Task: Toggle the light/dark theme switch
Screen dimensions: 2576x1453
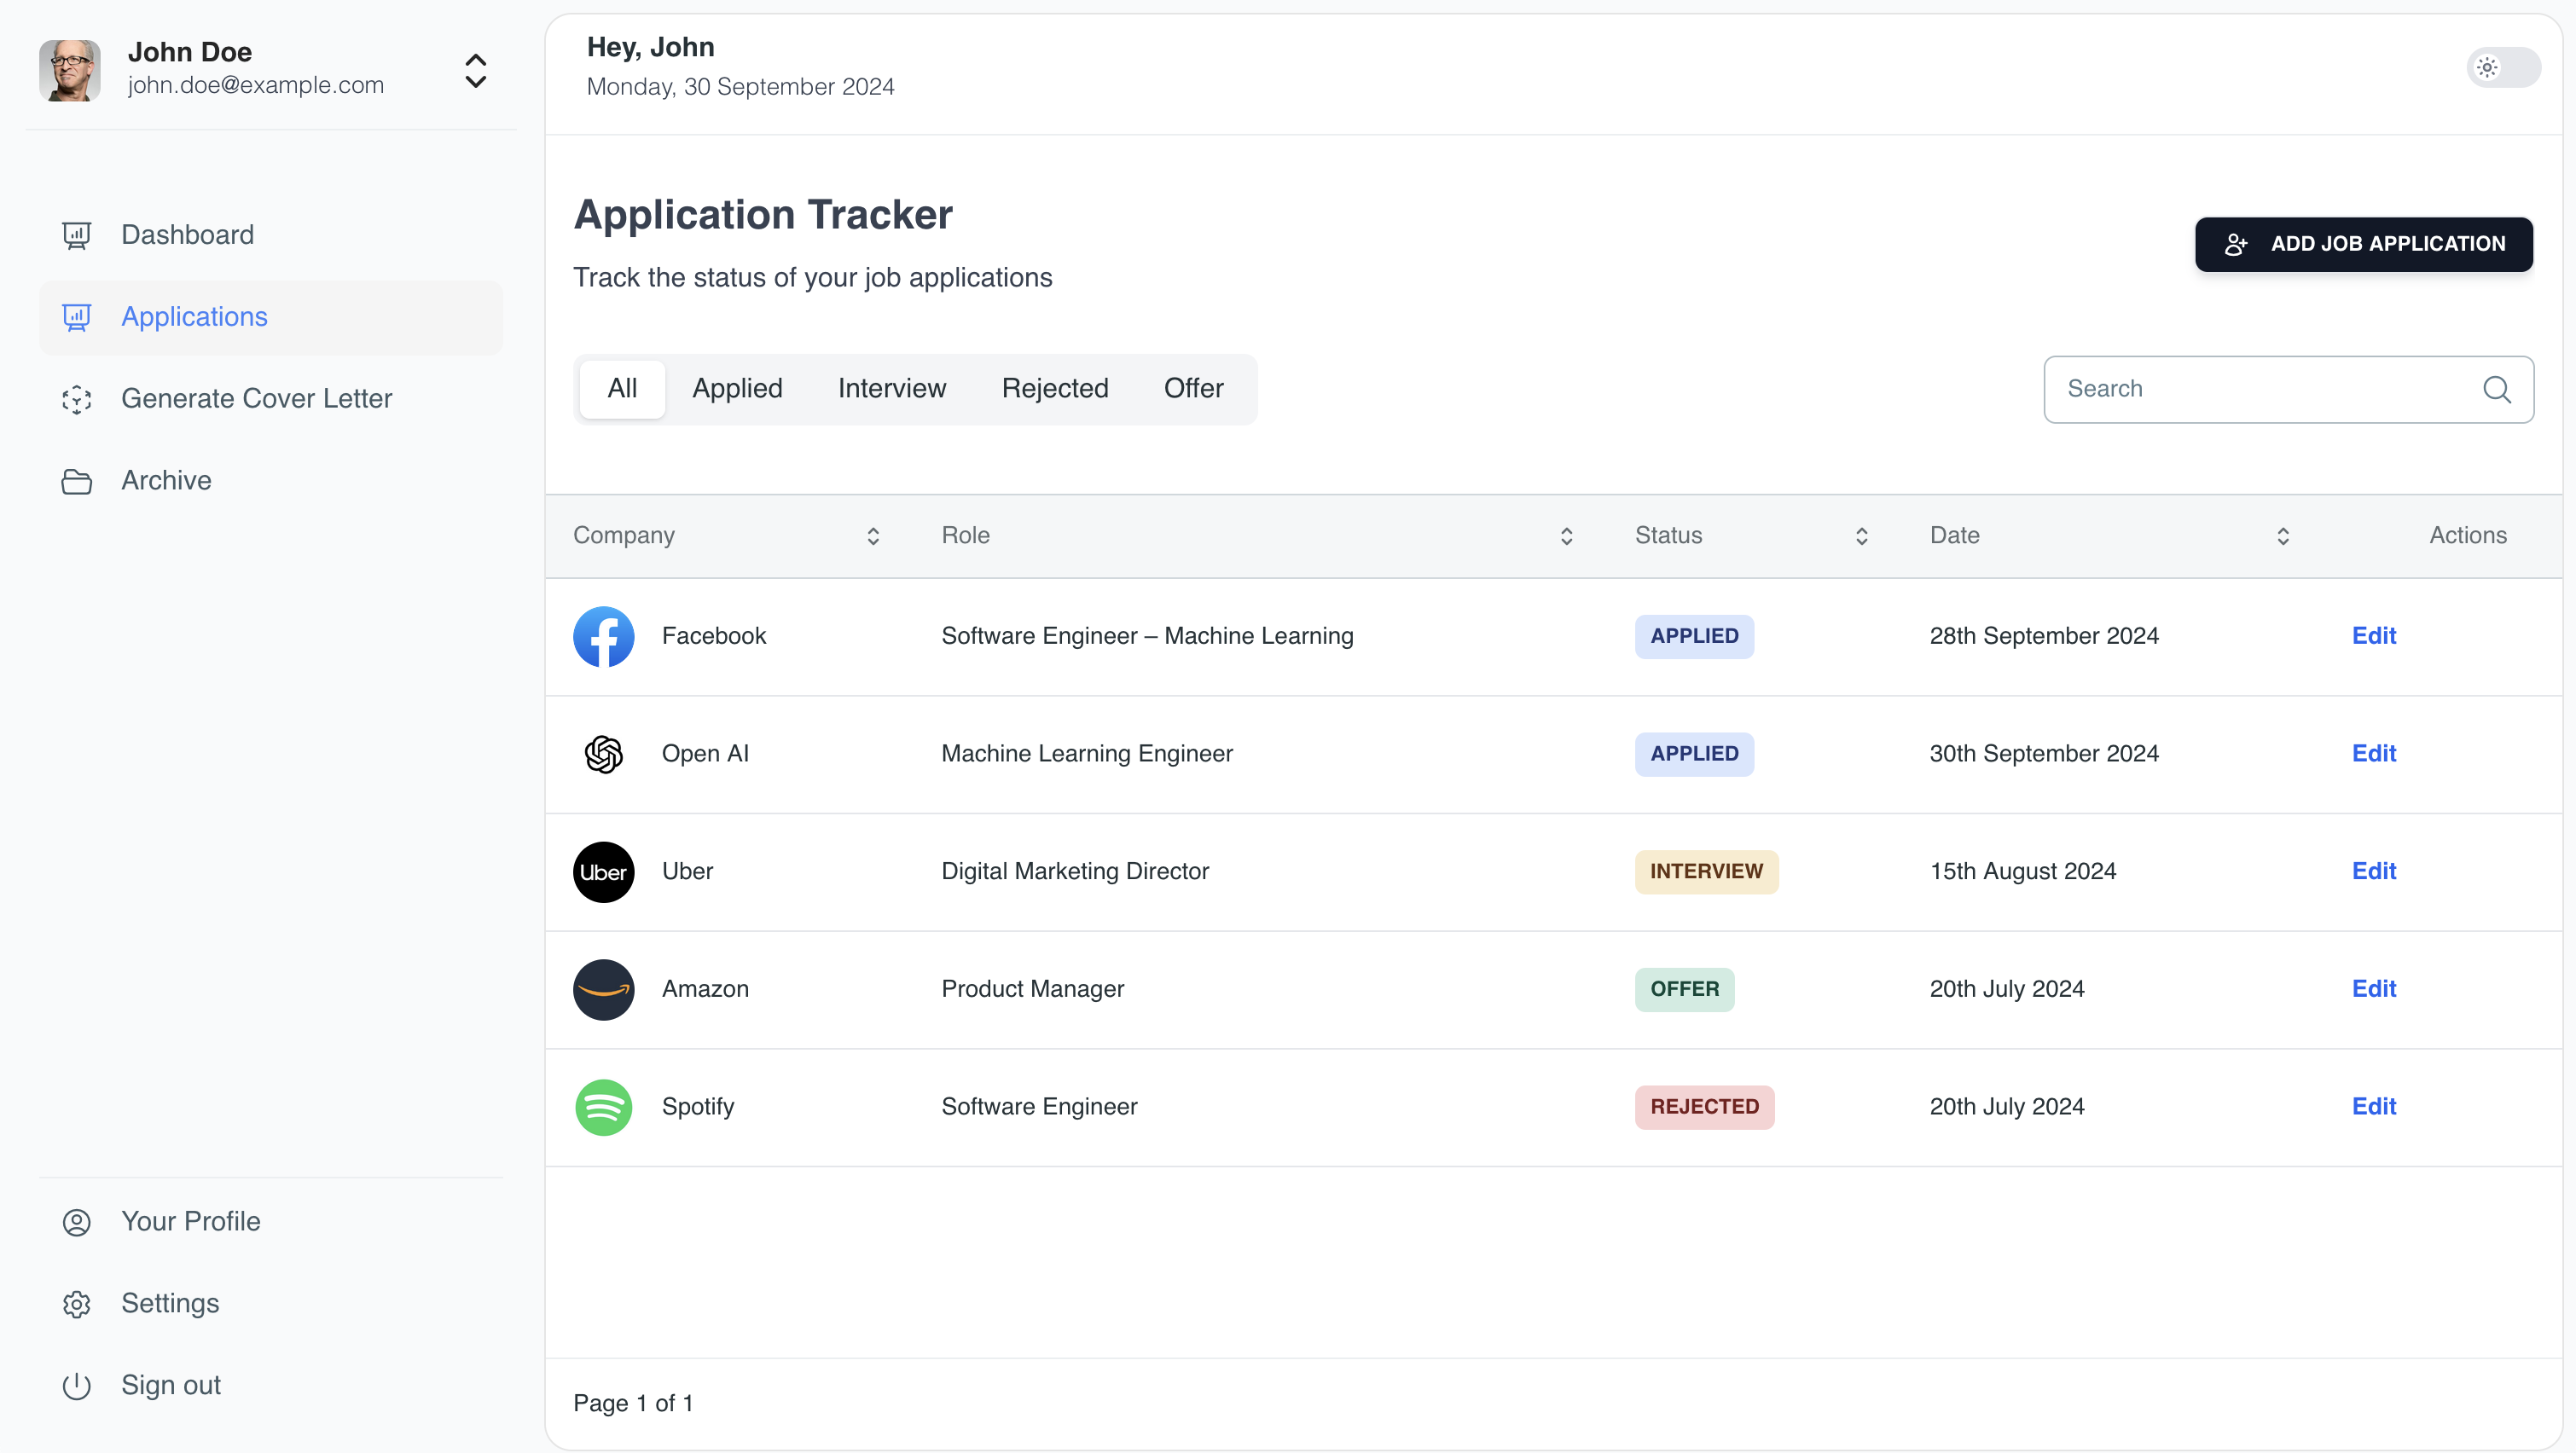Action: pyautogui.click(x=2502, y=68)
